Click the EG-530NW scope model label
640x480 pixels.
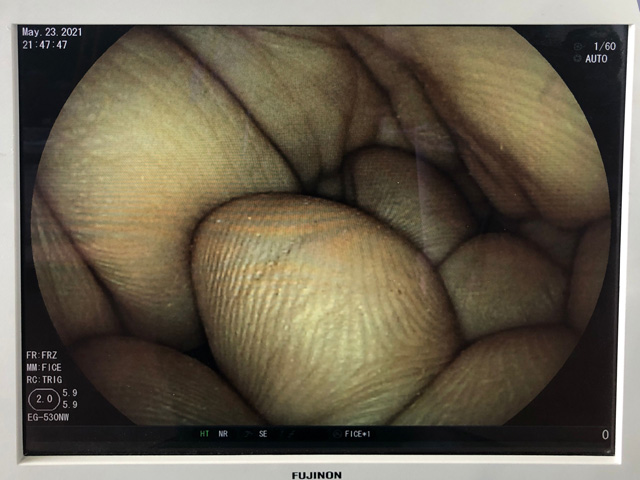pyautogui.click(x=48, y=417)
